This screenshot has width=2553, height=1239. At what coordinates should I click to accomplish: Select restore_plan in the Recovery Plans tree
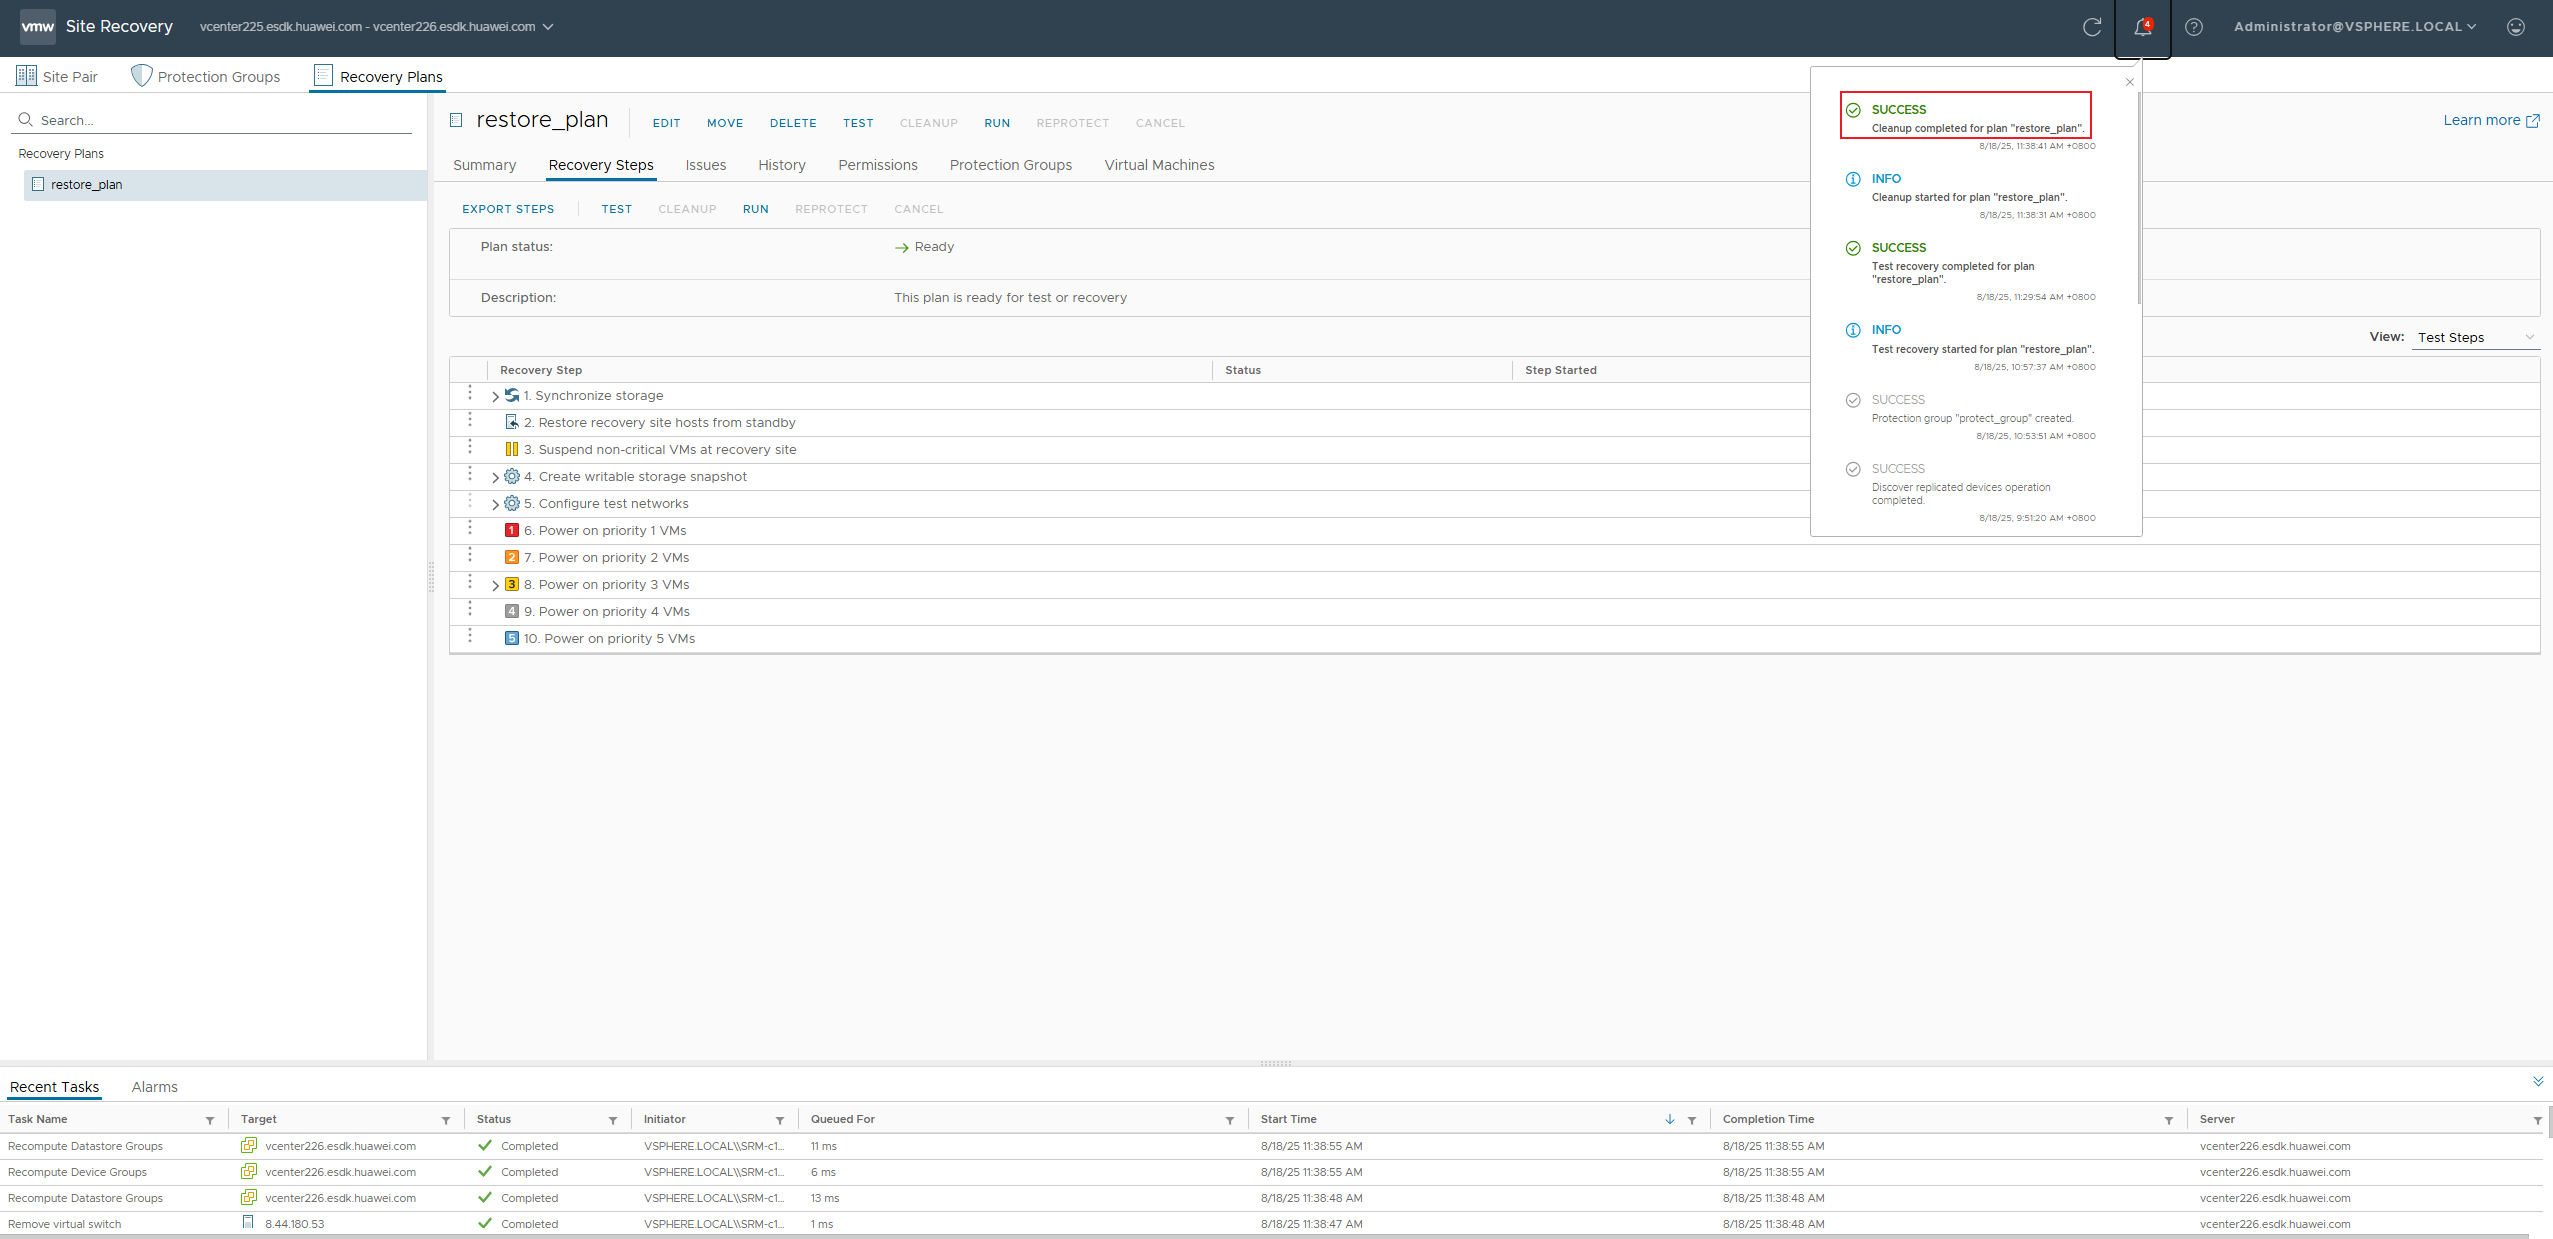coord(226,185)
